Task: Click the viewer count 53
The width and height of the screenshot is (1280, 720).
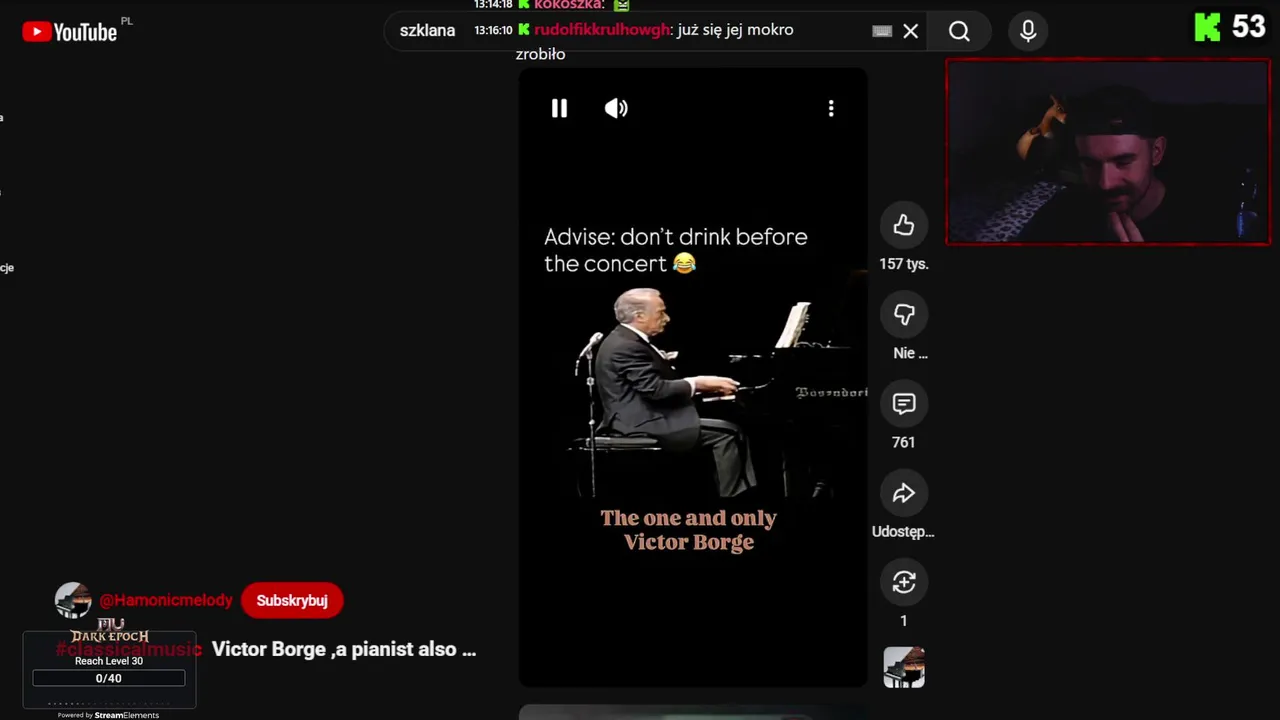Action: (x=1249, y=27)
